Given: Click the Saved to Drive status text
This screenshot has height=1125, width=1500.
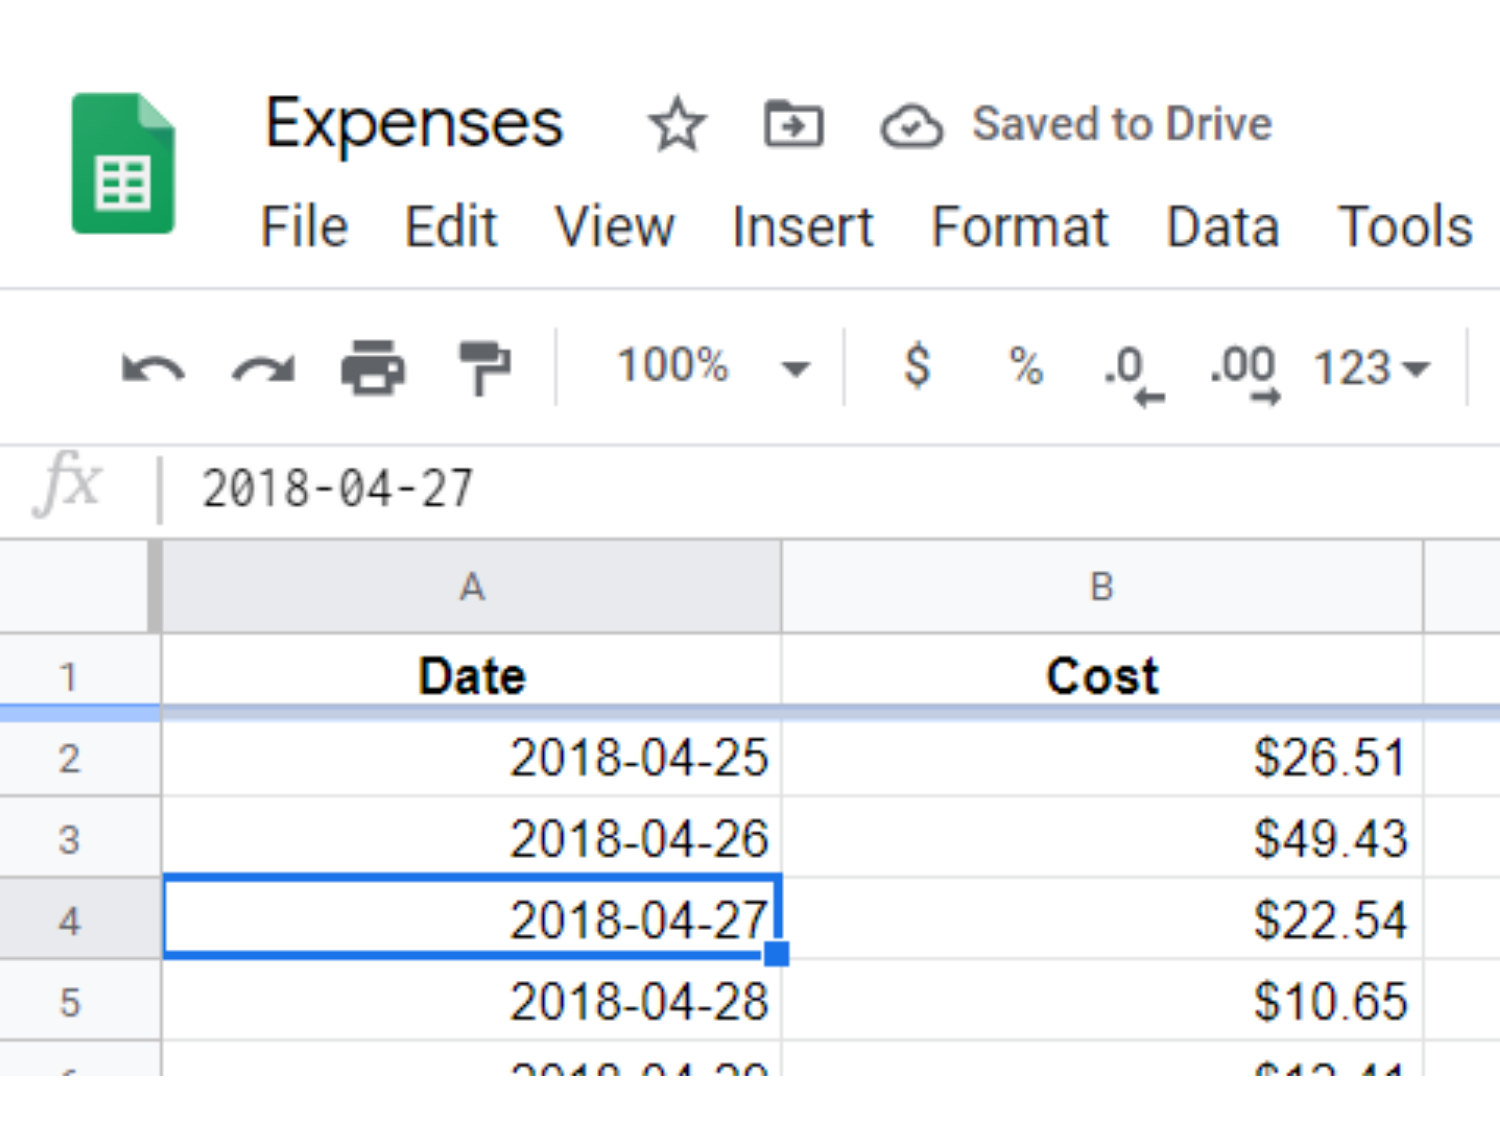Looking at the screenshot, I should pyautogui.click(x=1122, y=125).
